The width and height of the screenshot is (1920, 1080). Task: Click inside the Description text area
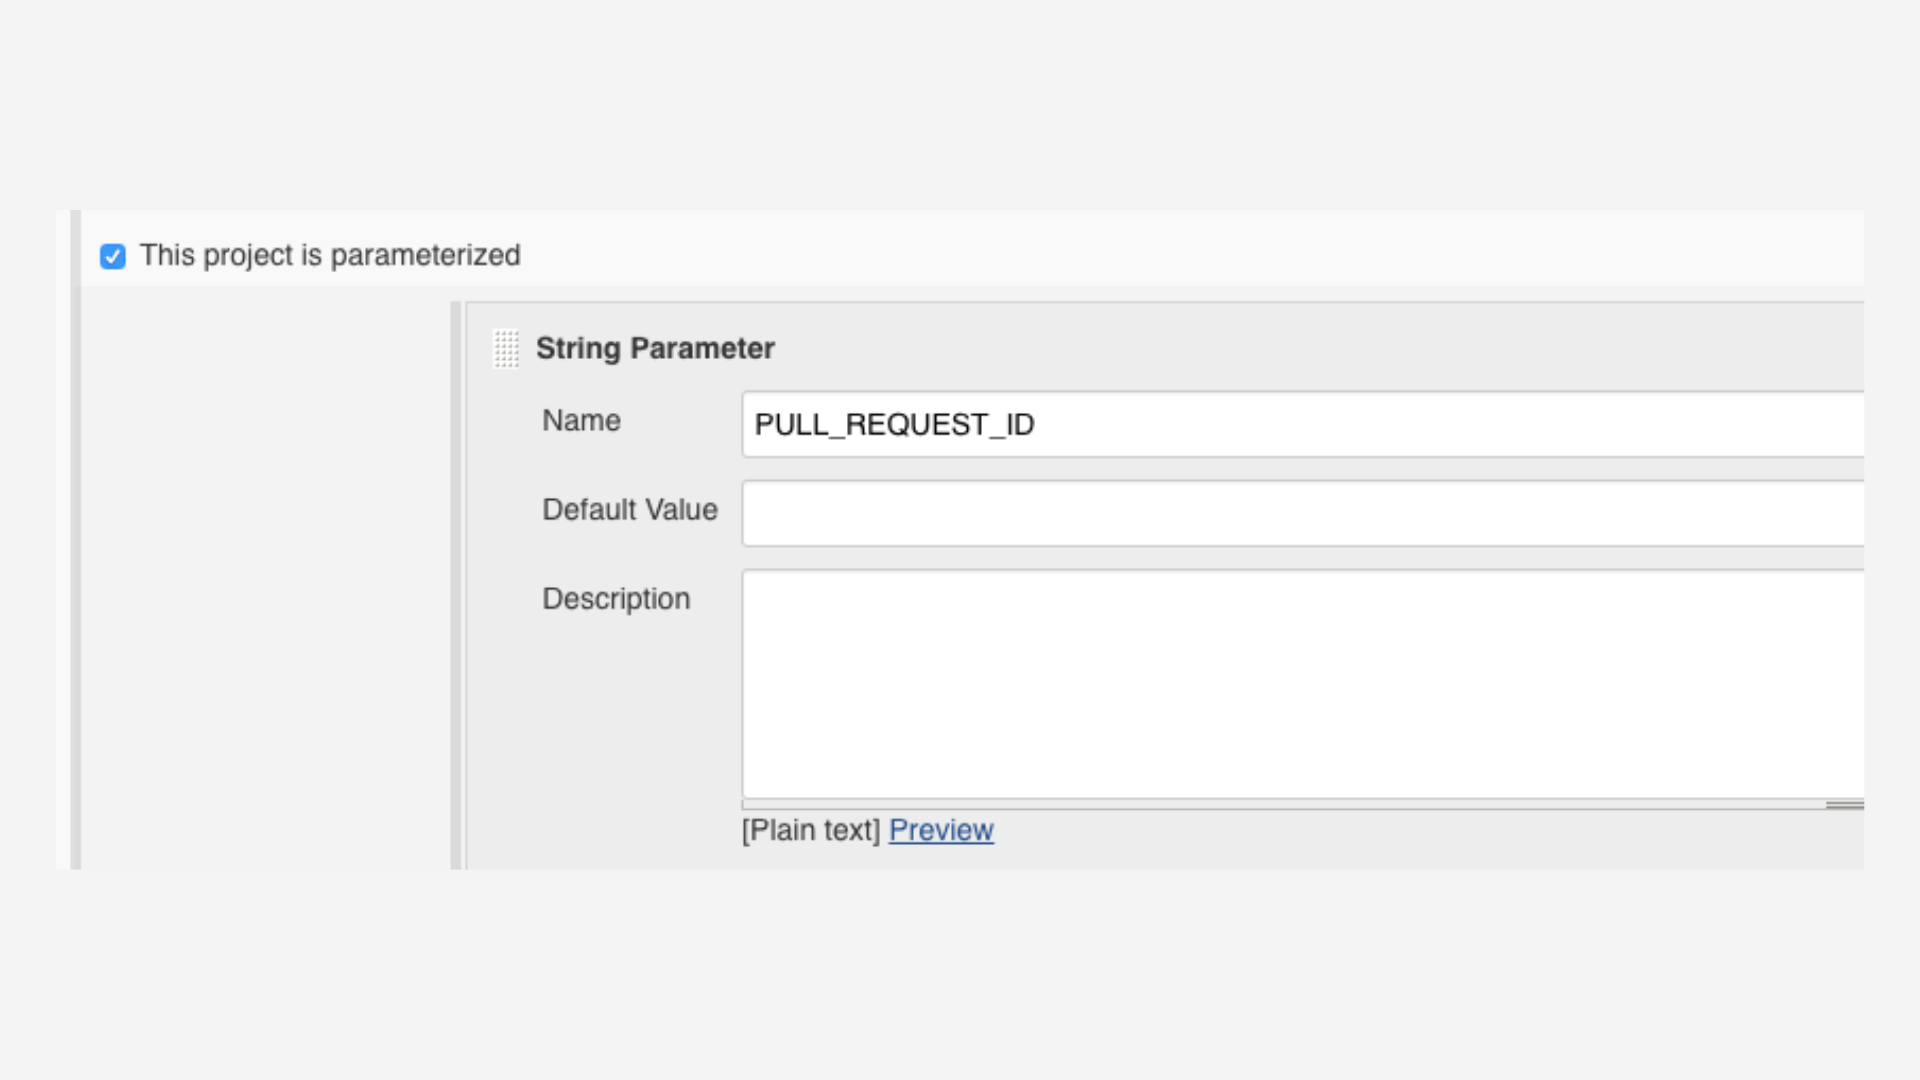[1300, 684]
